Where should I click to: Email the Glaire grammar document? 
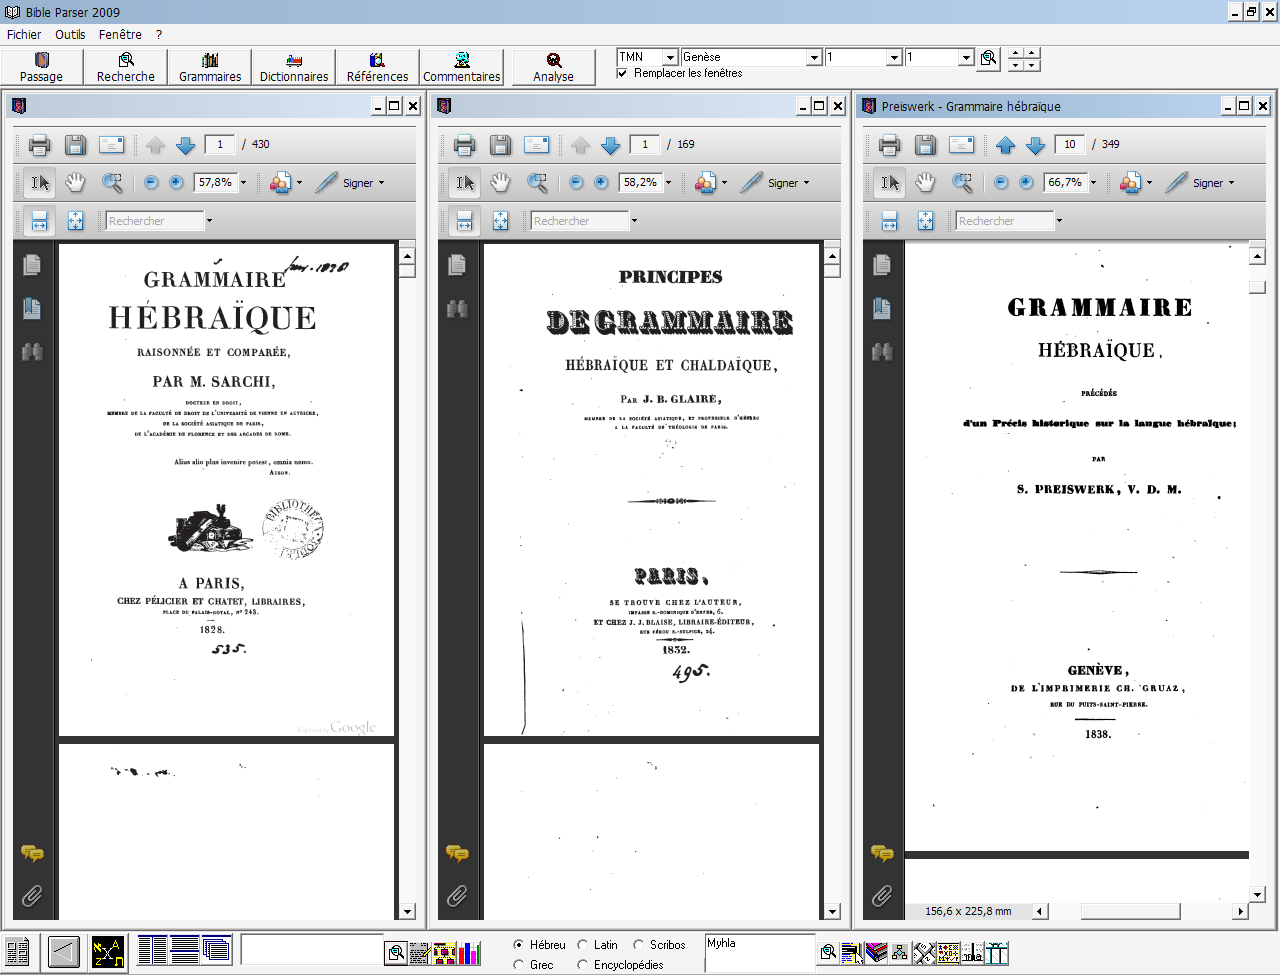tap(537, 145)
